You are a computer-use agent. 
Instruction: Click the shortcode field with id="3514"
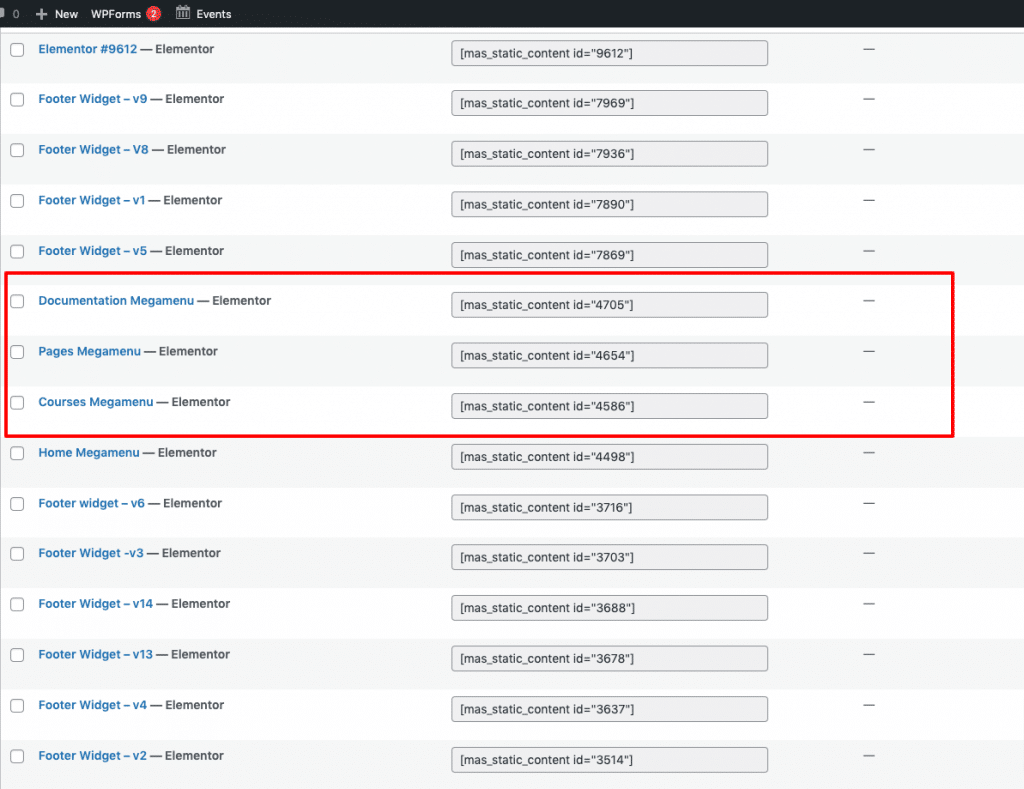point(609,760)
